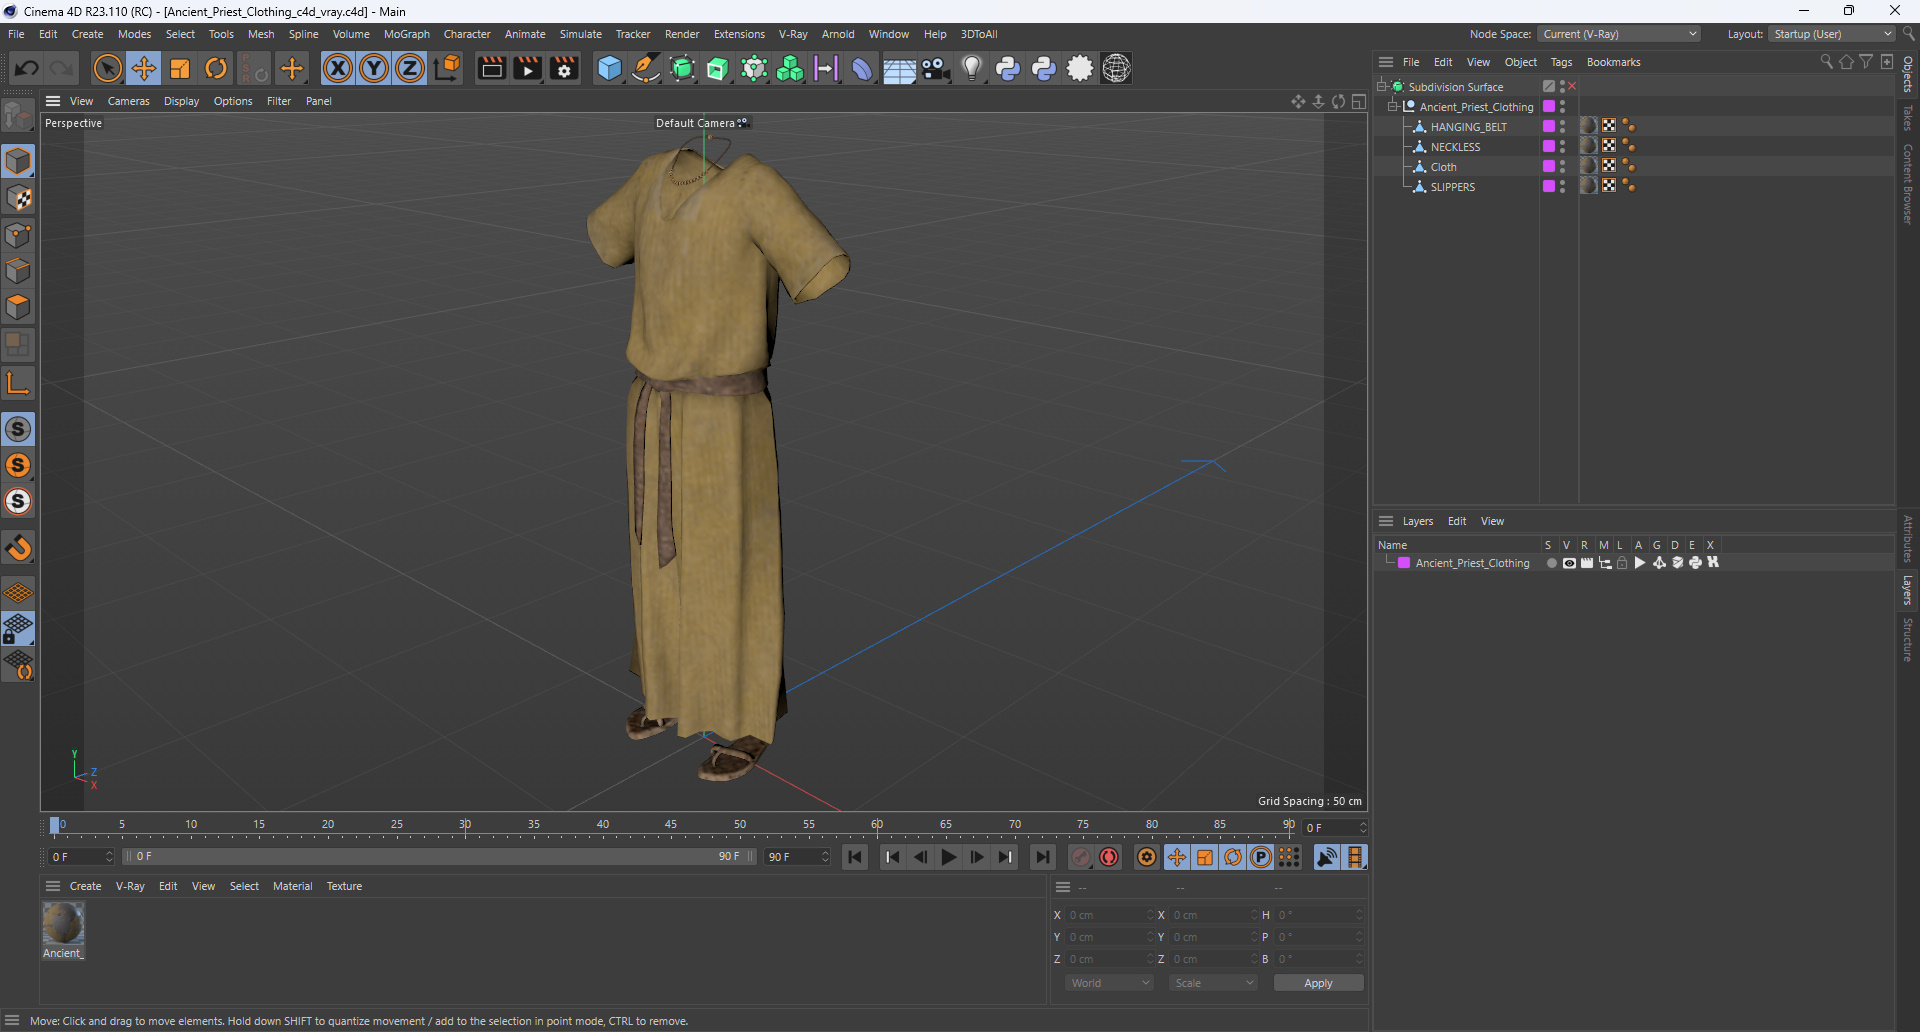This screenshot has width=1920, height=1032.
Task: Click the Floor grid object icon
Action: (899, 69)
